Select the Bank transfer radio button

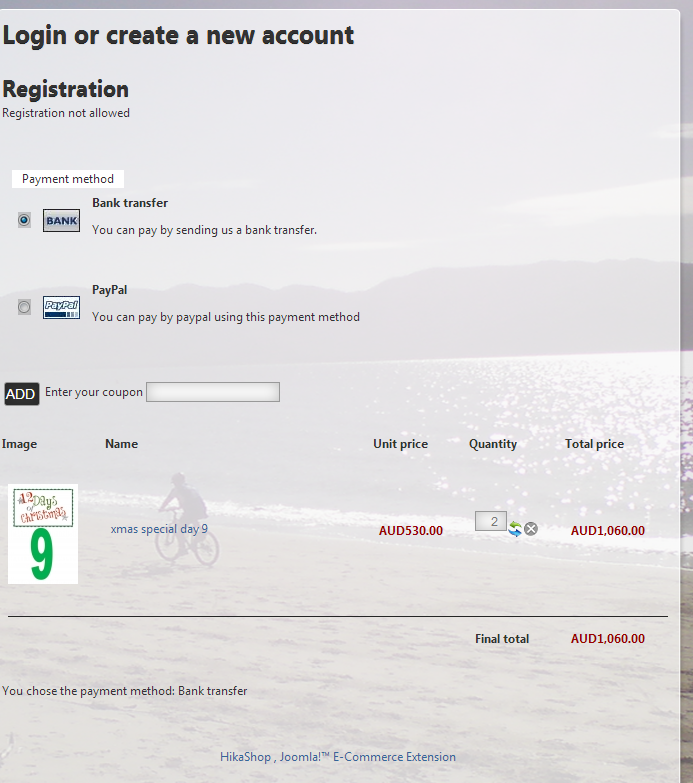coord(24,220)
